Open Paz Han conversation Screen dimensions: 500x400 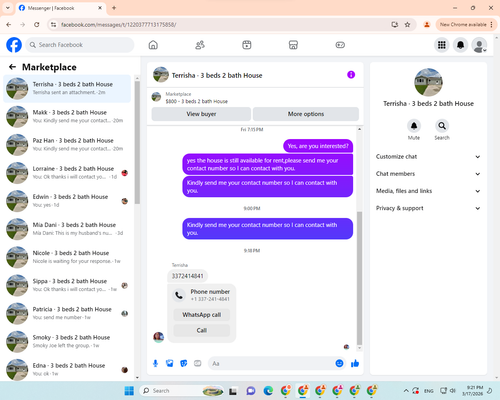click(67, 145)
